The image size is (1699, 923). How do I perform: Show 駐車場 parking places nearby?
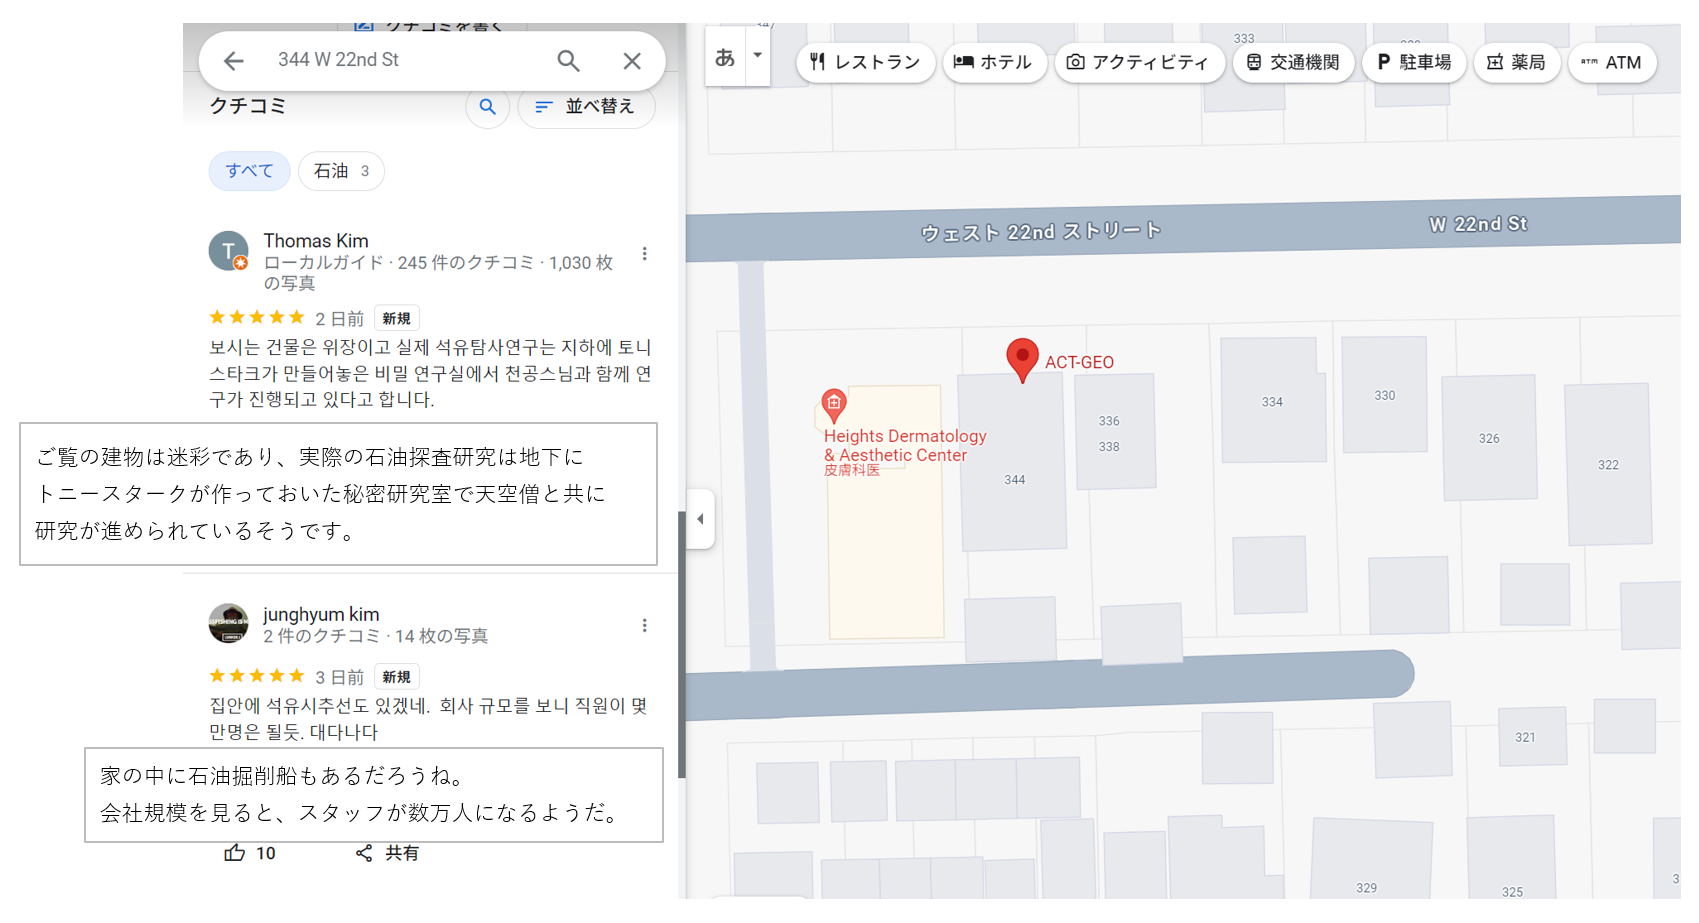tap(1414, 62)
